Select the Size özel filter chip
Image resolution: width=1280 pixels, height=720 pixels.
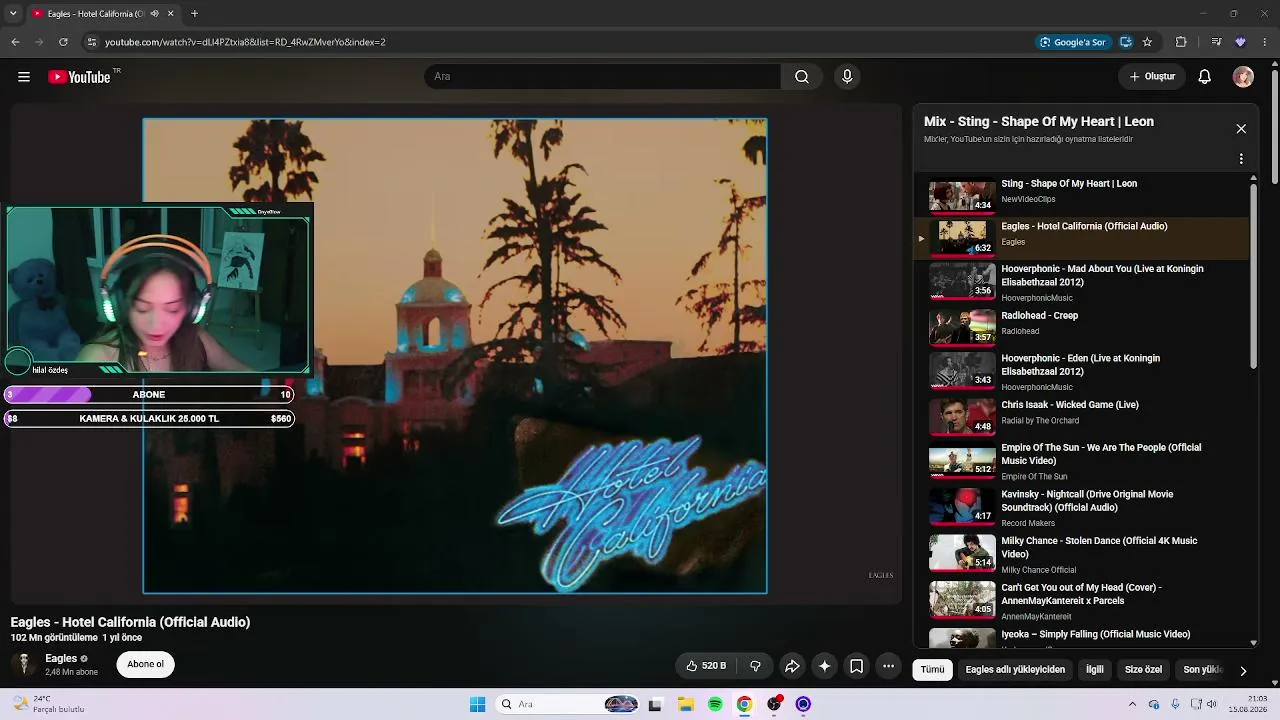1143,670
